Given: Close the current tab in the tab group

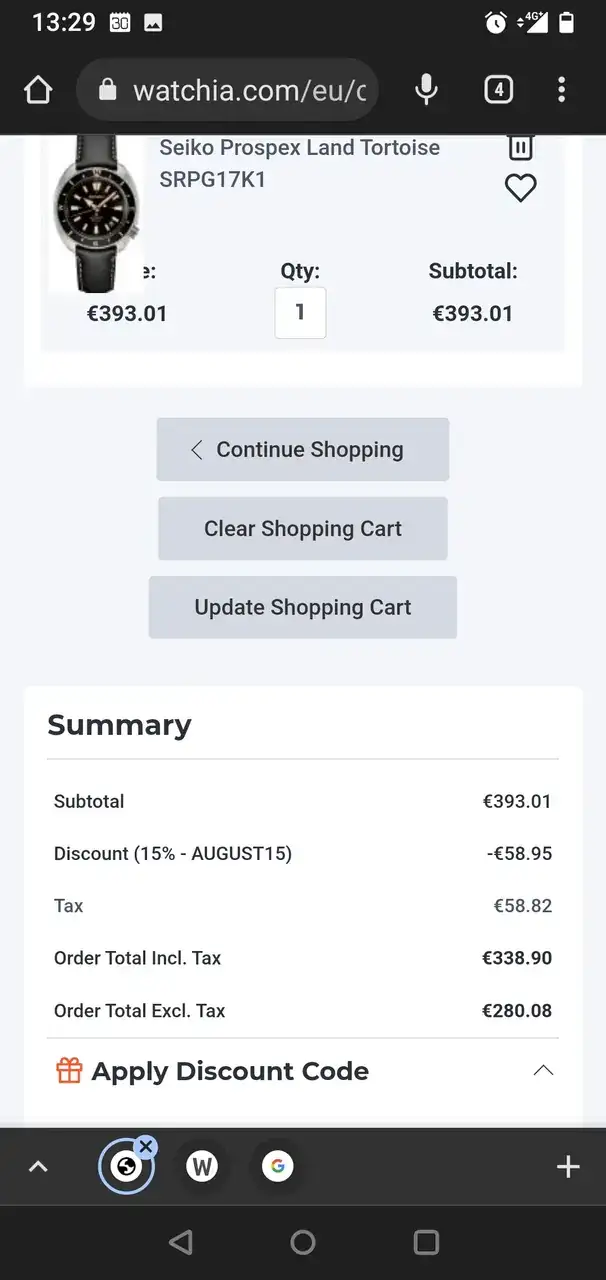Looking at the screenshot, I should point(146,1147).
